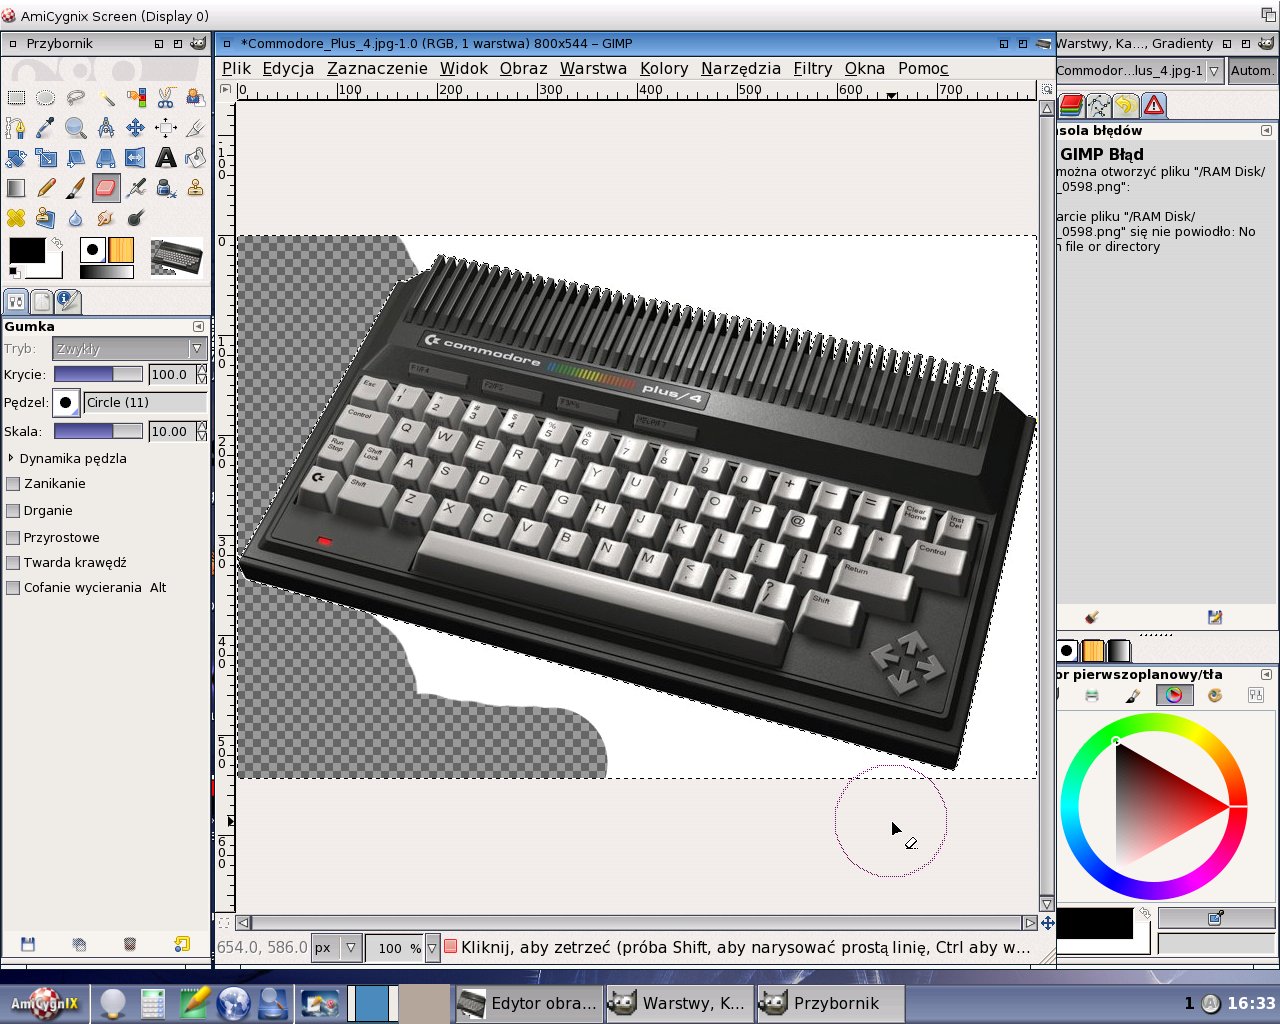Select the Clone stamp tool

pos(196,188)
